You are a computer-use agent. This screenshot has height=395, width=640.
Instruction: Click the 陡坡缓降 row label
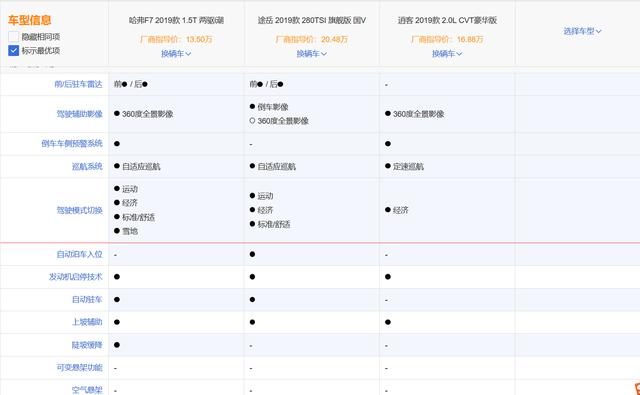87,345
